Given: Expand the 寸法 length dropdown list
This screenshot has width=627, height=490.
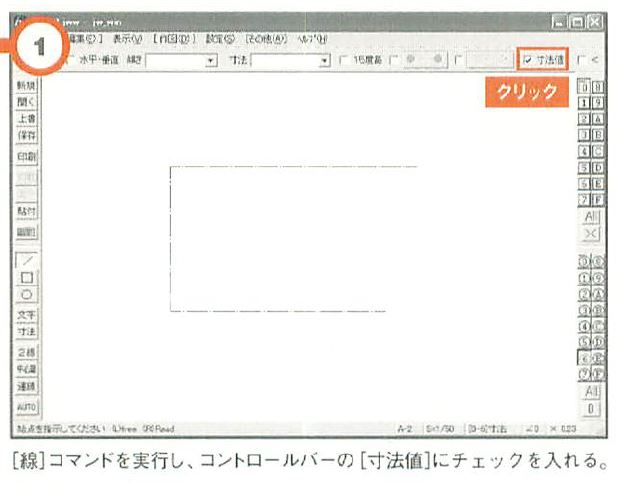Looking at the screenshot, I should [325, 61].
